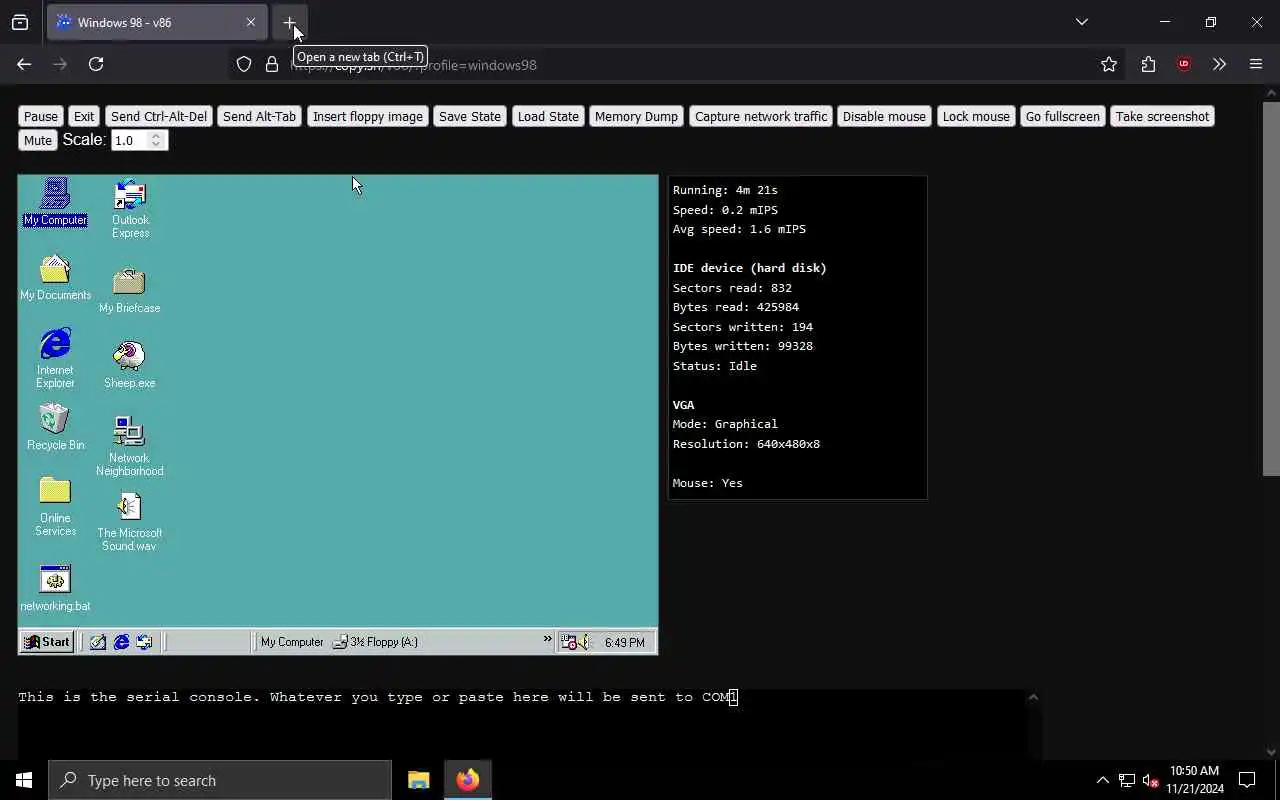Select the Internet Explorer desktop icon
The width and height of the screenshot is (1280, 800).
[x=55, y=357]
